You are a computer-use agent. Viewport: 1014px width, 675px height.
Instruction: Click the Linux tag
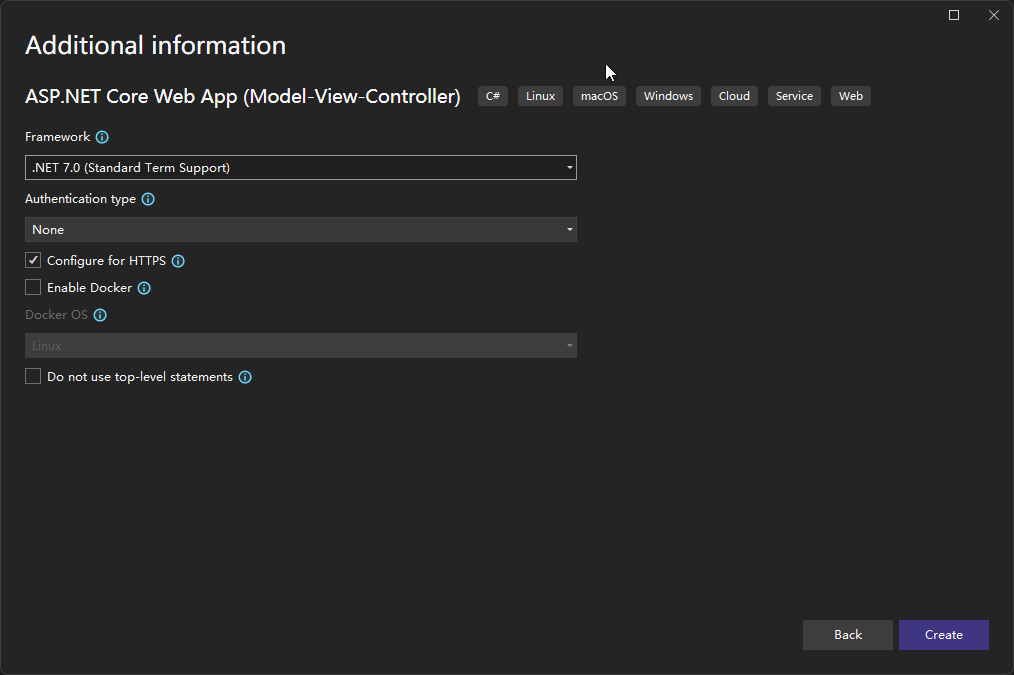point(541,96)
